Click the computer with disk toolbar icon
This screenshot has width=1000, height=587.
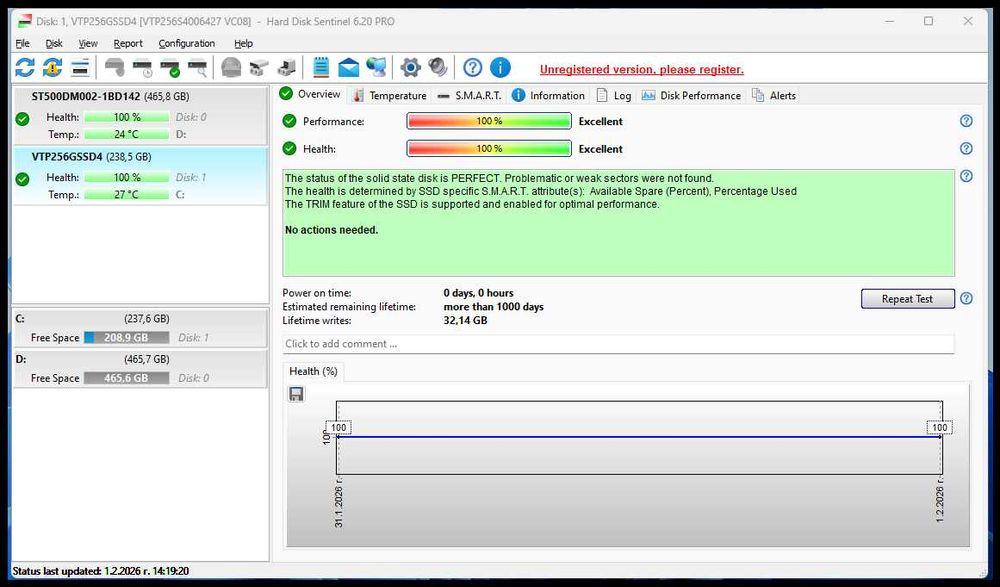tap(286, 67)
